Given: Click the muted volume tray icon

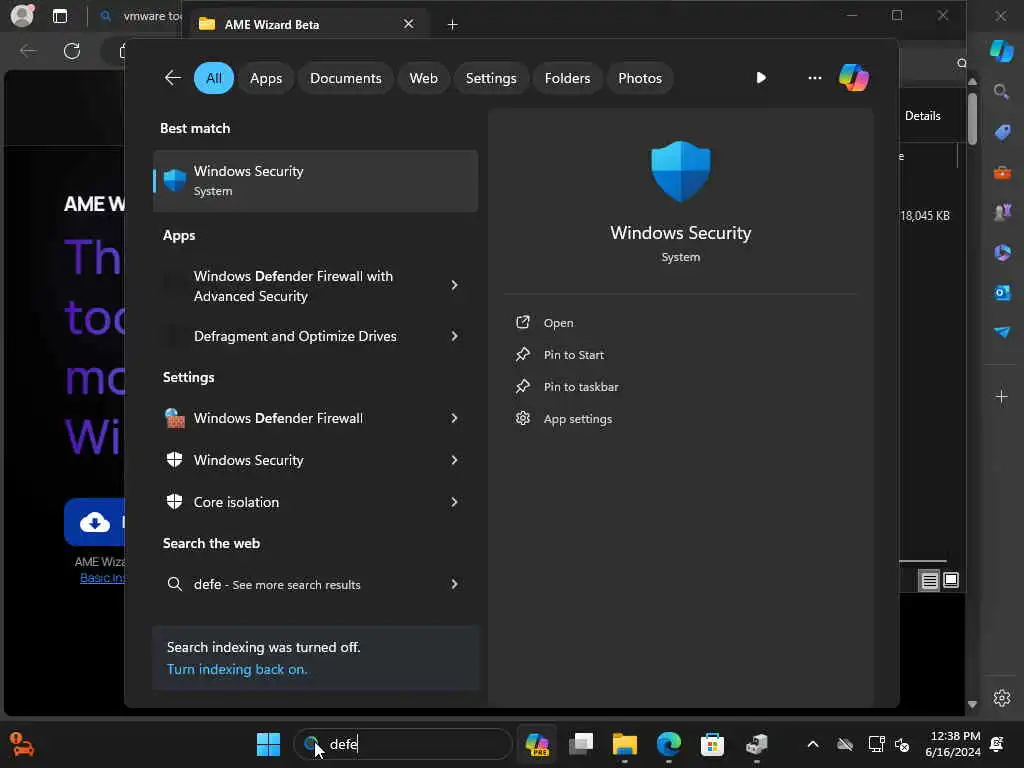Looking at the screenshot, I should click(x=902, y=744).
